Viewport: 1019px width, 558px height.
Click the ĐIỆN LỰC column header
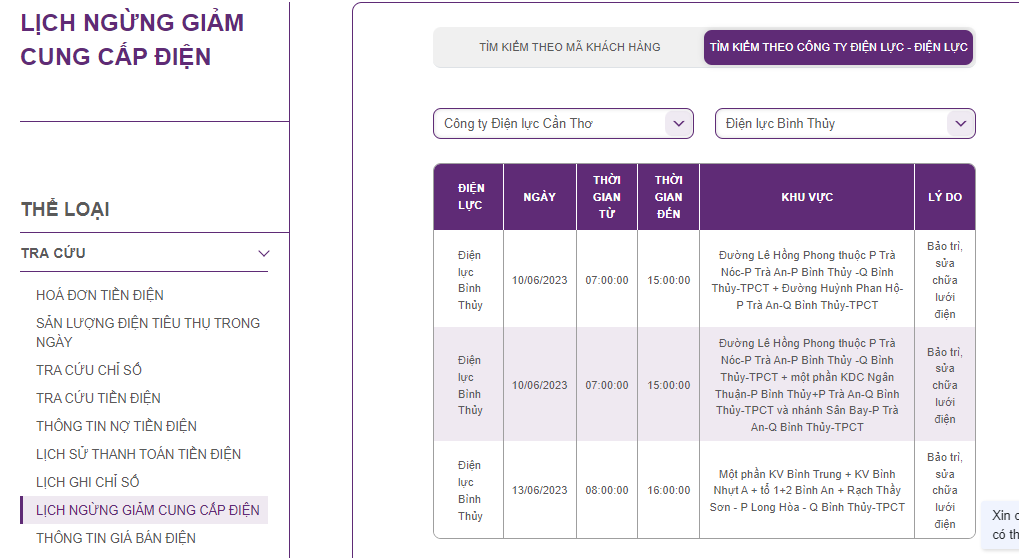point(469,197)
